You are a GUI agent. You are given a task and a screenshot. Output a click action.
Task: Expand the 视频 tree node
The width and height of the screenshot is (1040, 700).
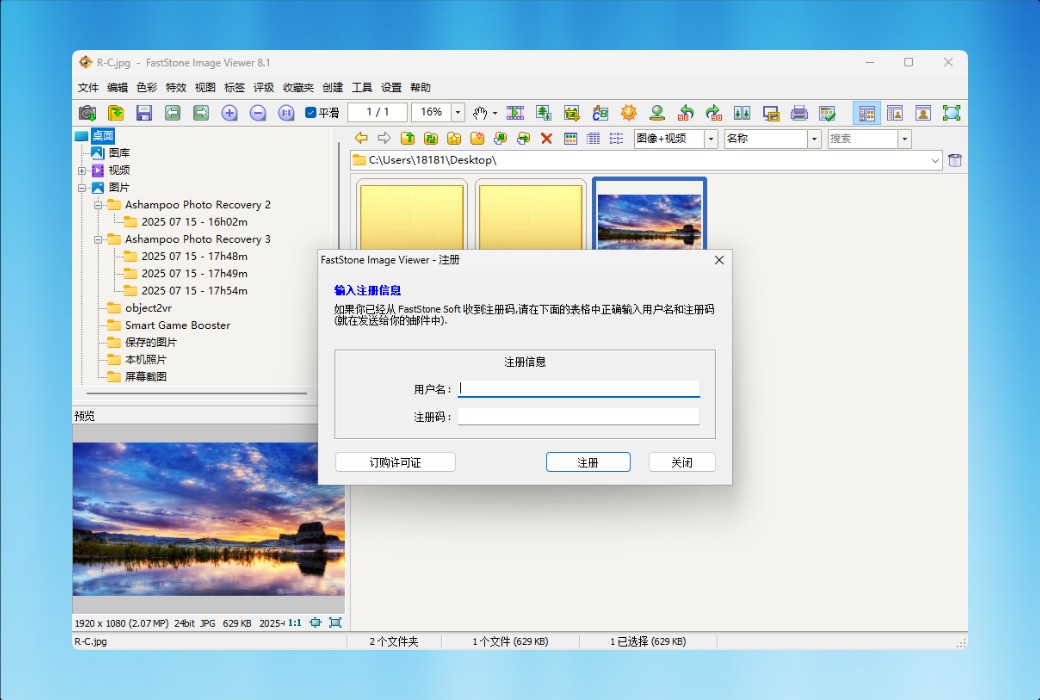tap(82, 171)
